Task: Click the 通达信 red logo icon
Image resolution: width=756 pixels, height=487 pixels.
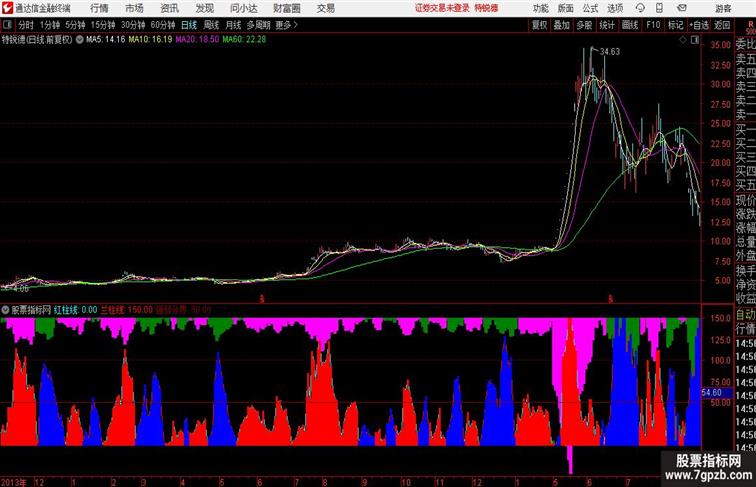Action: [7, 8]
